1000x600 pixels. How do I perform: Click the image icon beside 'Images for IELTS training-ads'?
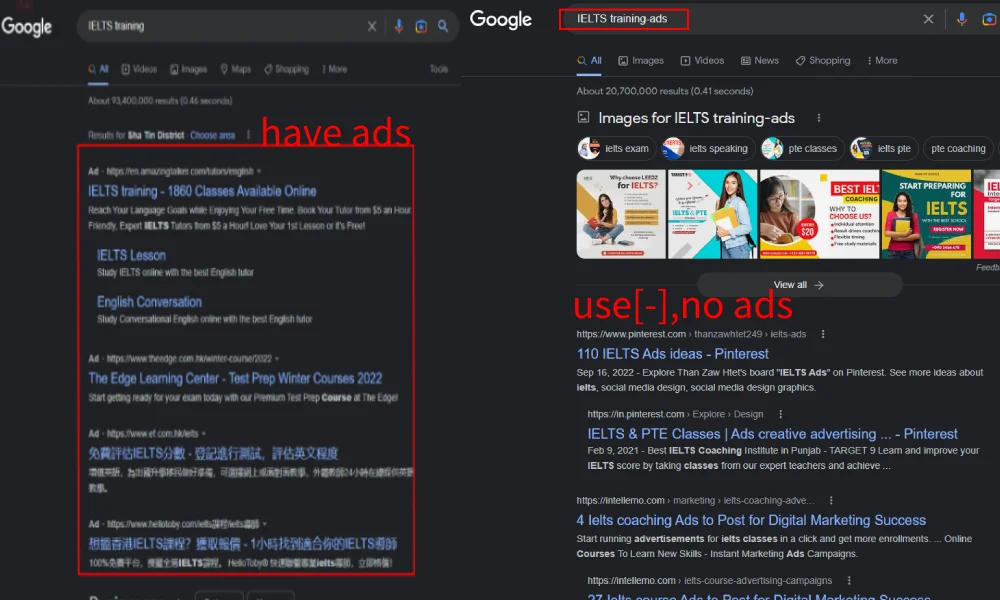[x=583, y=117]
